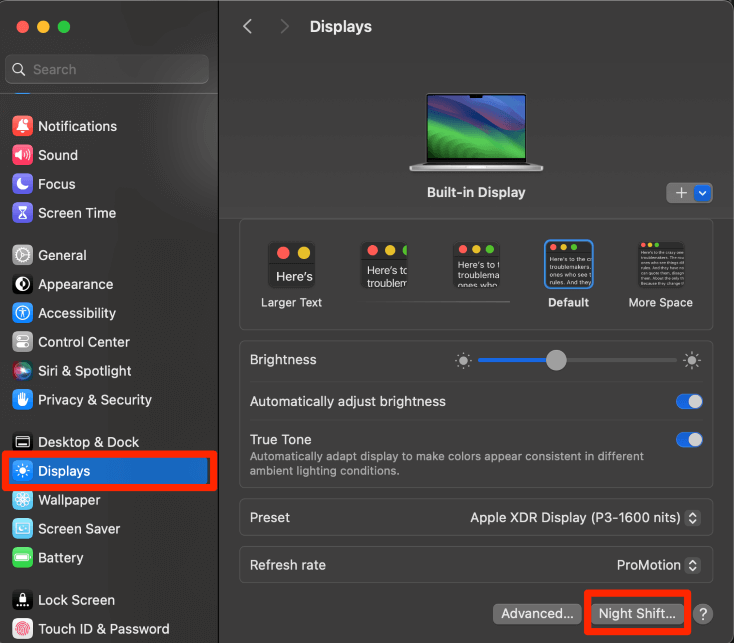Click the Sound speaker icon

pos(22,155)
